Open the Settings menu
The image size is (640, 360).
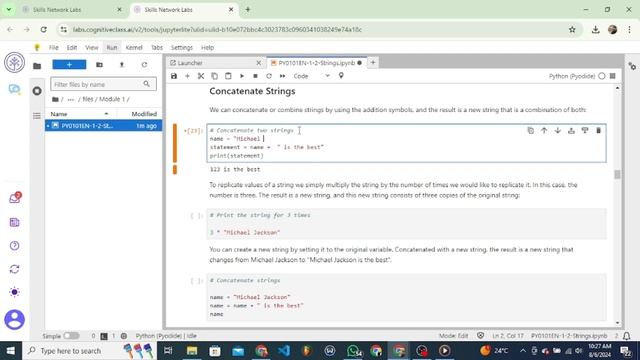pyautogui.click(x=182, y=47)
